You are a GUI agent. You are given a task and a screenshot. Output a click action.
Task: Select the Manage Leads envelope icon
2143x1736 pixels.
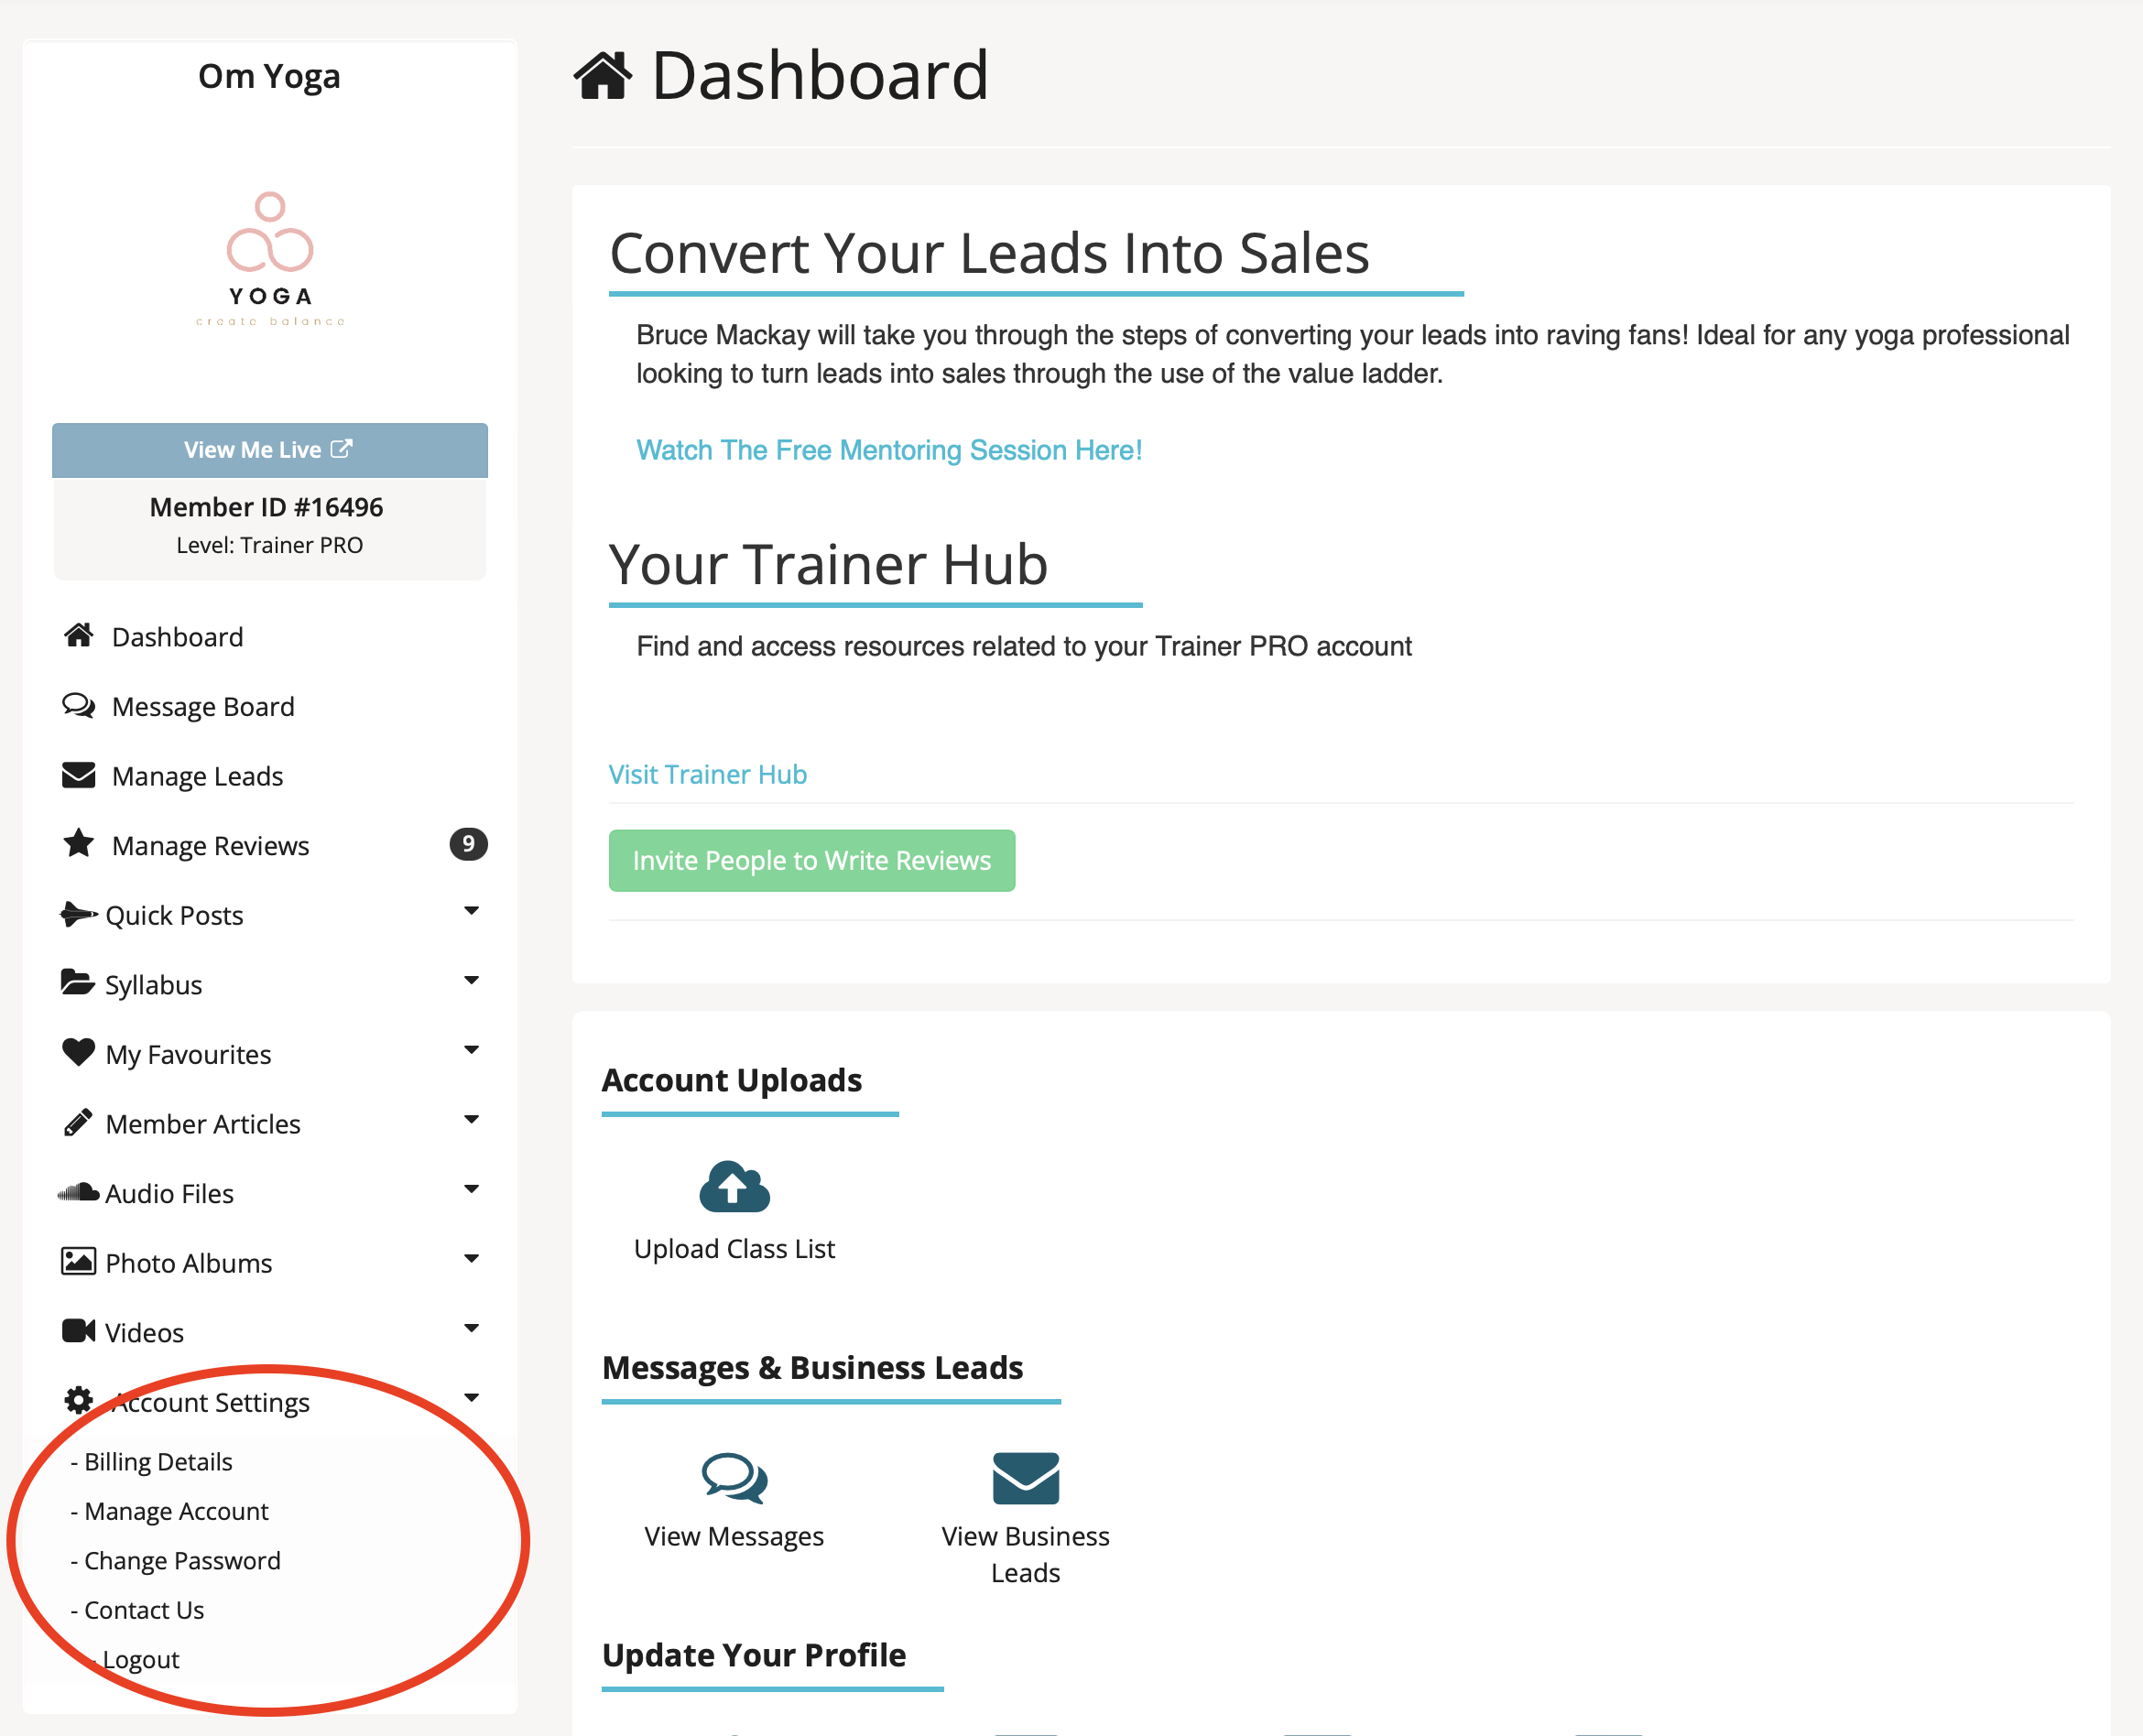click(x=78, y=775)
